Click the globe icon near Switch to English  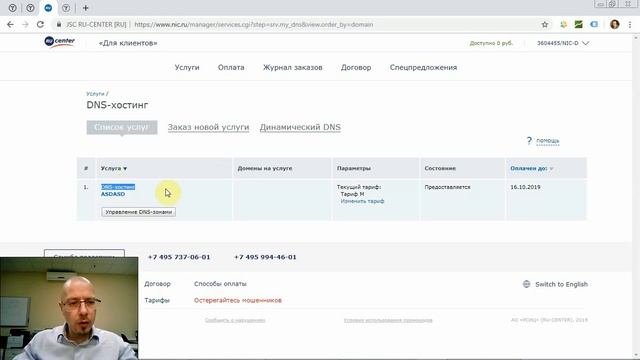pyautogui.click(x=527, y=284)
